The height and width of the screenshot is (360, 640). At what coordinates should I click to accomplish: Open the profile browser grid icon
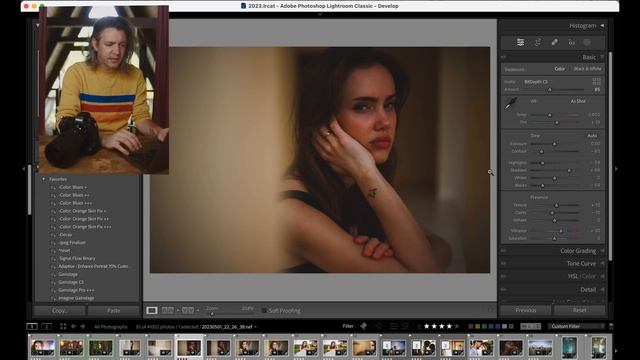[596, 82]
